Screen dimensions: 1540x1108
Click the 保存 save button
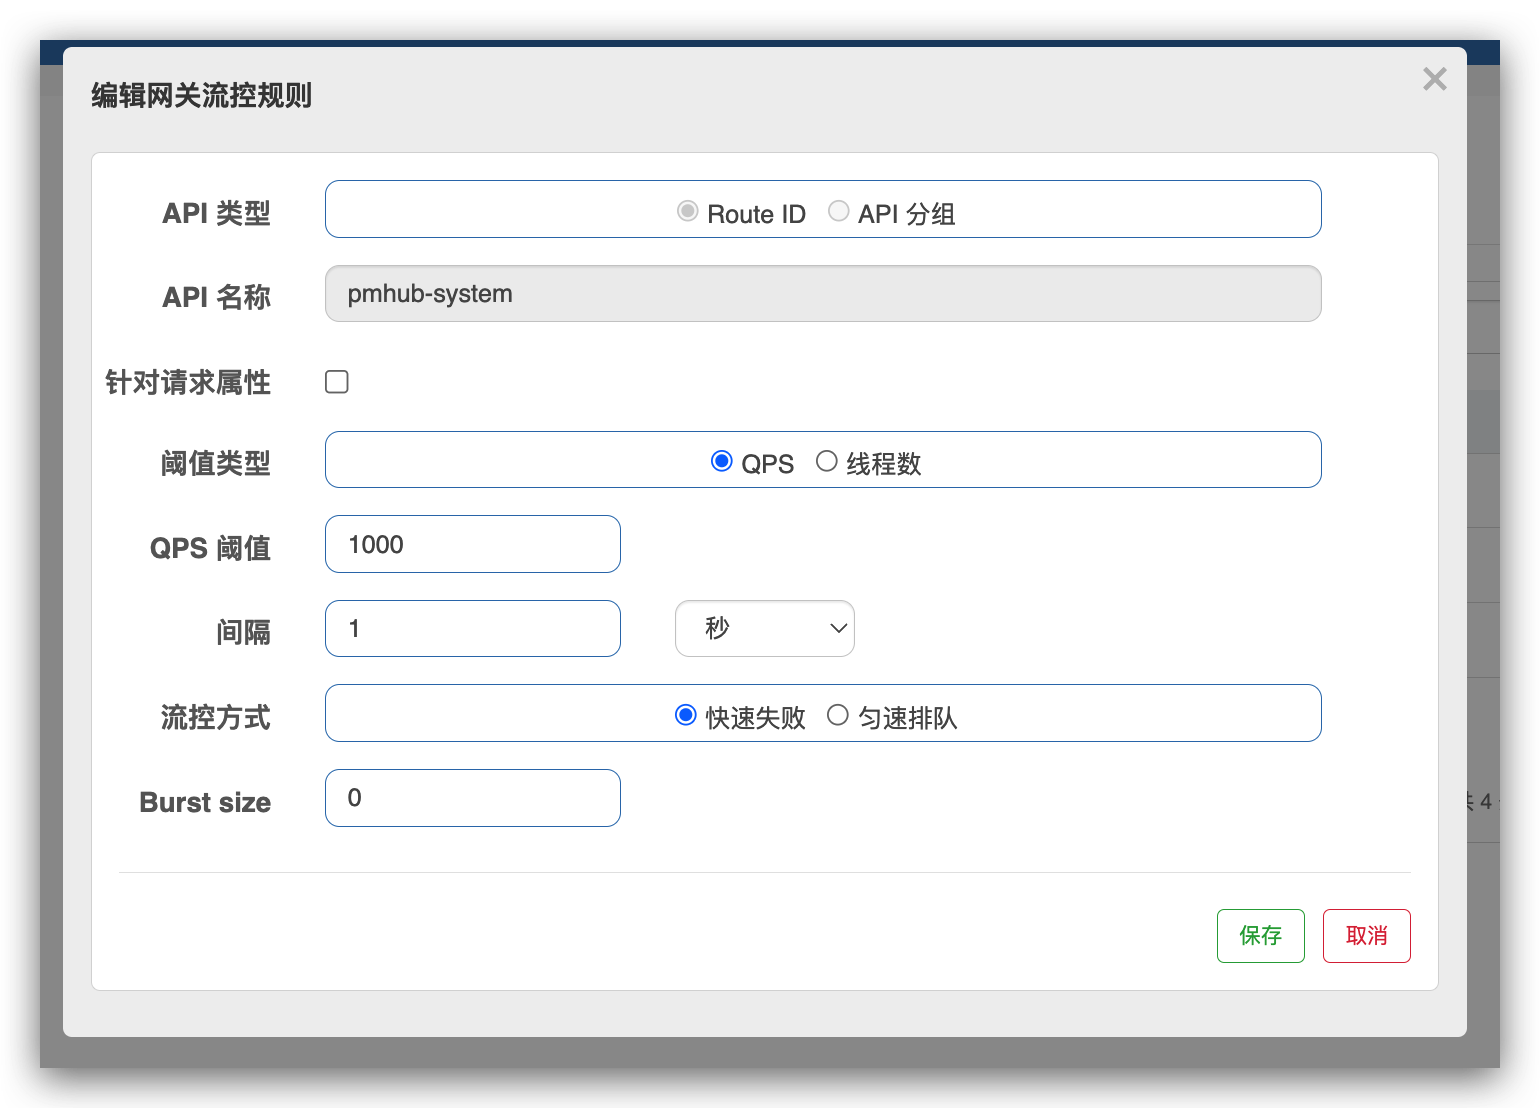click(x=1260, y=936)
